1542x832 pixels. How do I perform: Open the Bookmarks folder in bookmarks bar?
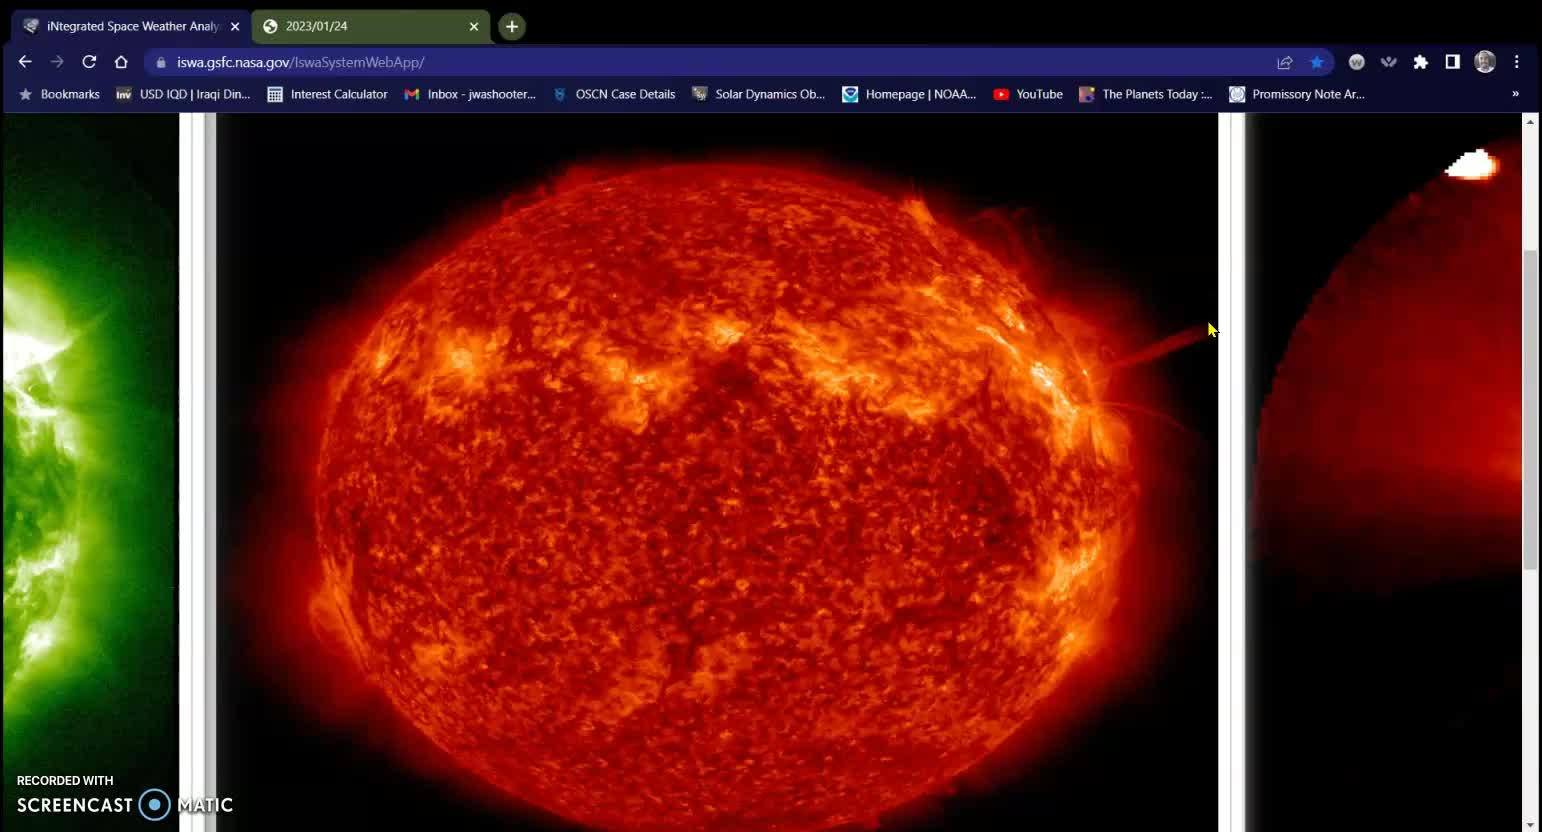(x=60, y=94)
